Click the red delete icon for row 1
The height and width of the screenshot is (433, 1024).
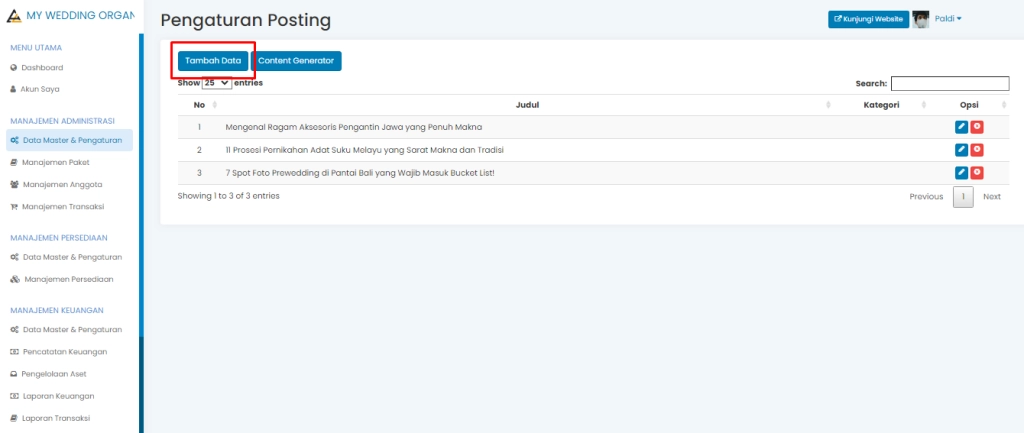[x=977, y=127]
